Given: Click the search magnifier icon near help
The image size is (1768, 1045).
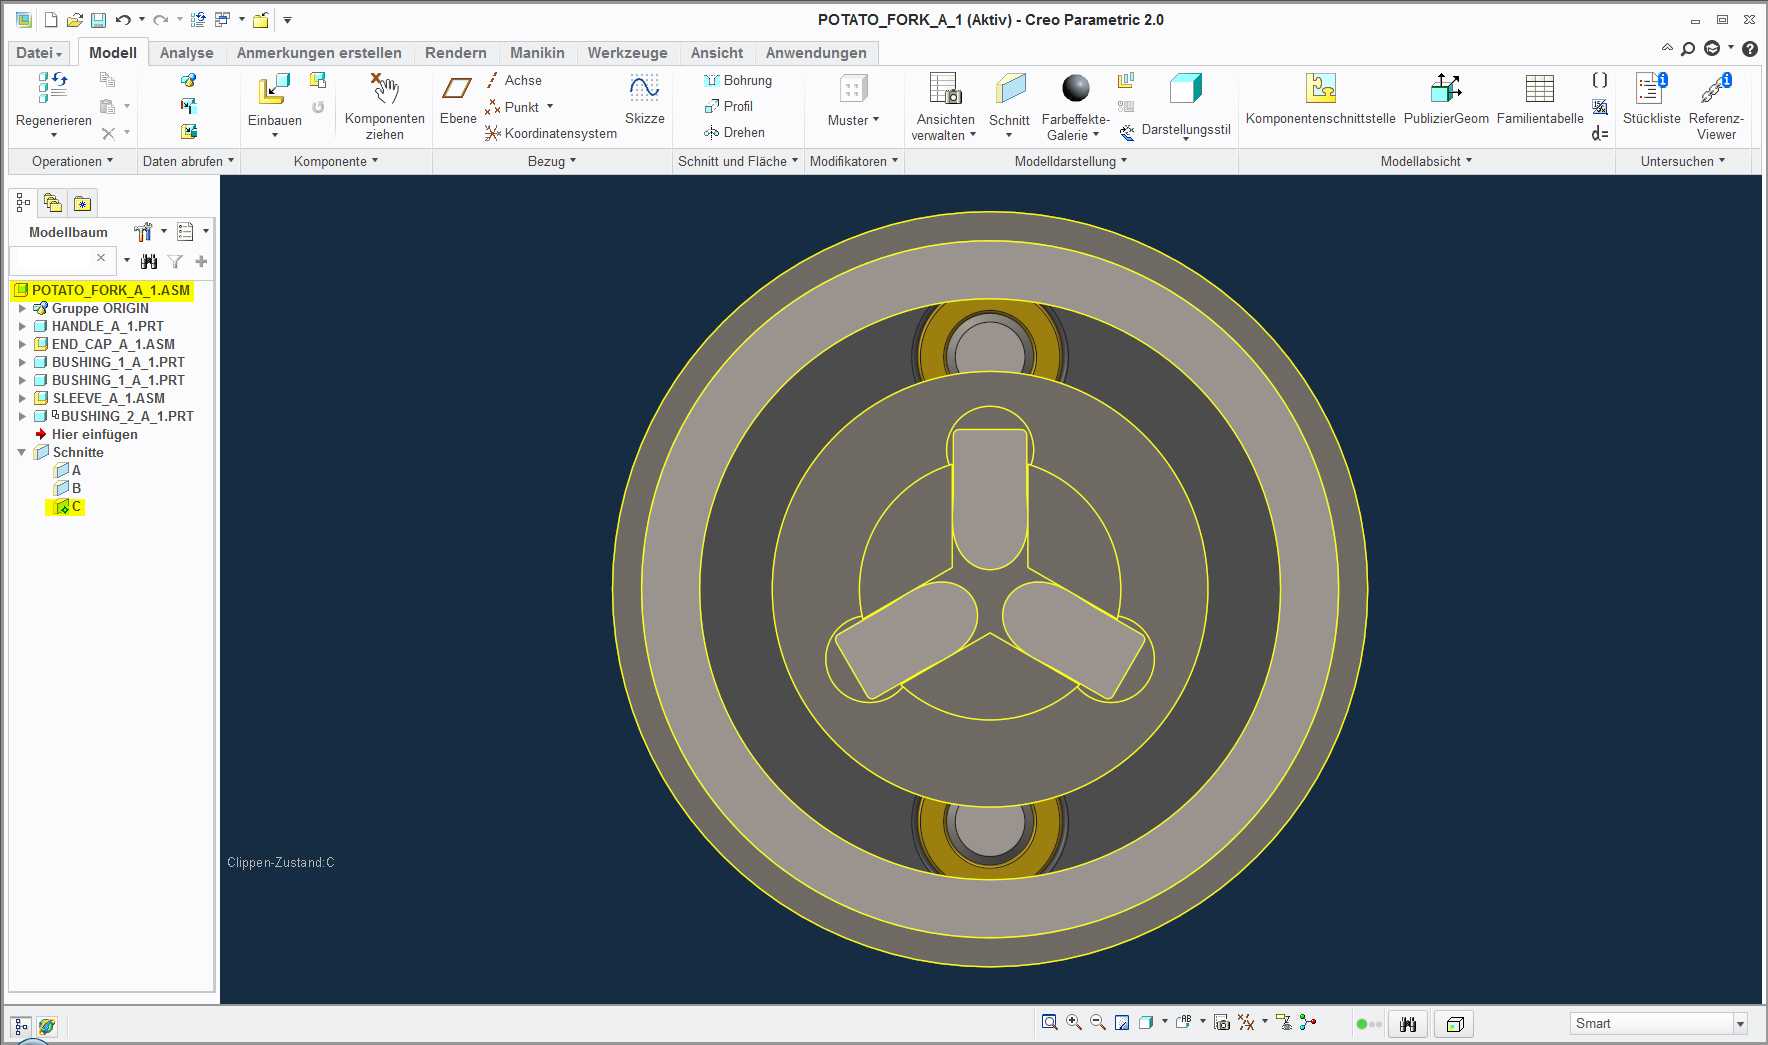Looking at the screenshot, I should [x=1688, y=49].
